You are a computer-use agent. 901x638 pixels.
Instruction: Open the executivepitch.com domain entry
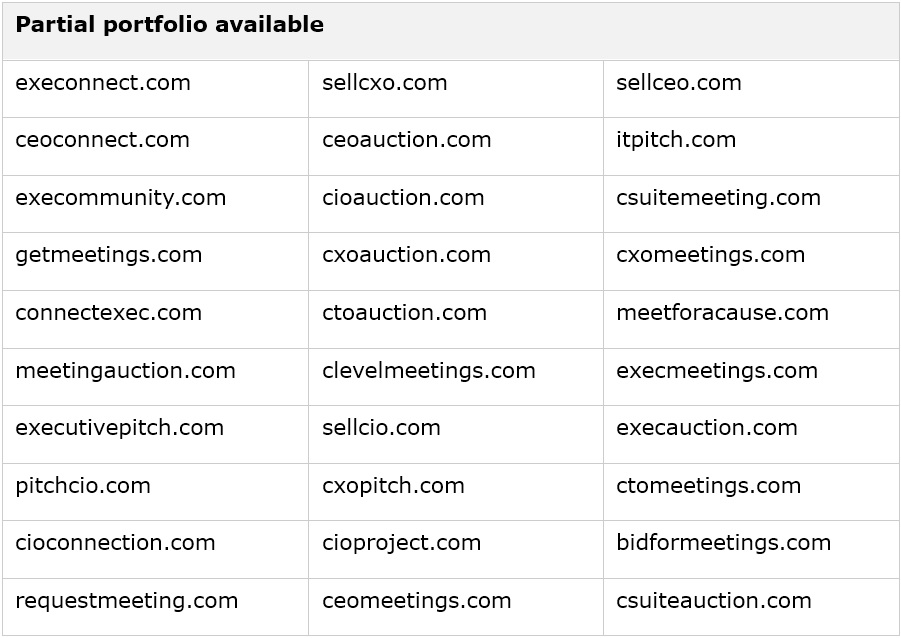pos(119,428)
